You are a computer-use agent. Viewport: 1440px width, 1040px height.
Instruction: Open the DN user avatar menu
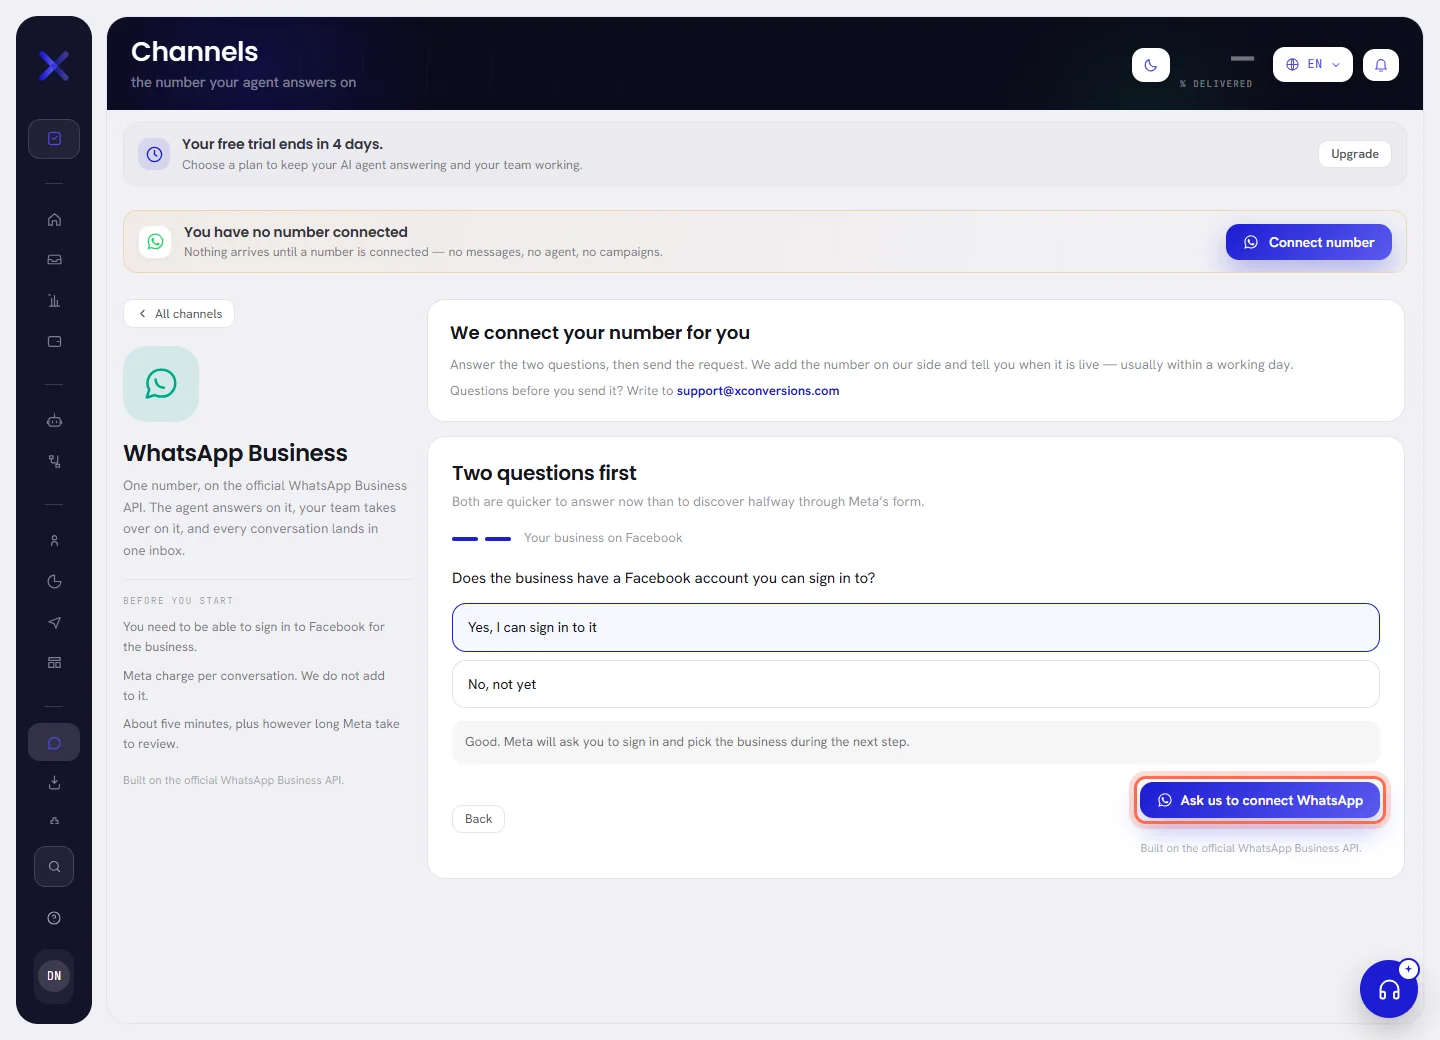click(x=54, y=976)
